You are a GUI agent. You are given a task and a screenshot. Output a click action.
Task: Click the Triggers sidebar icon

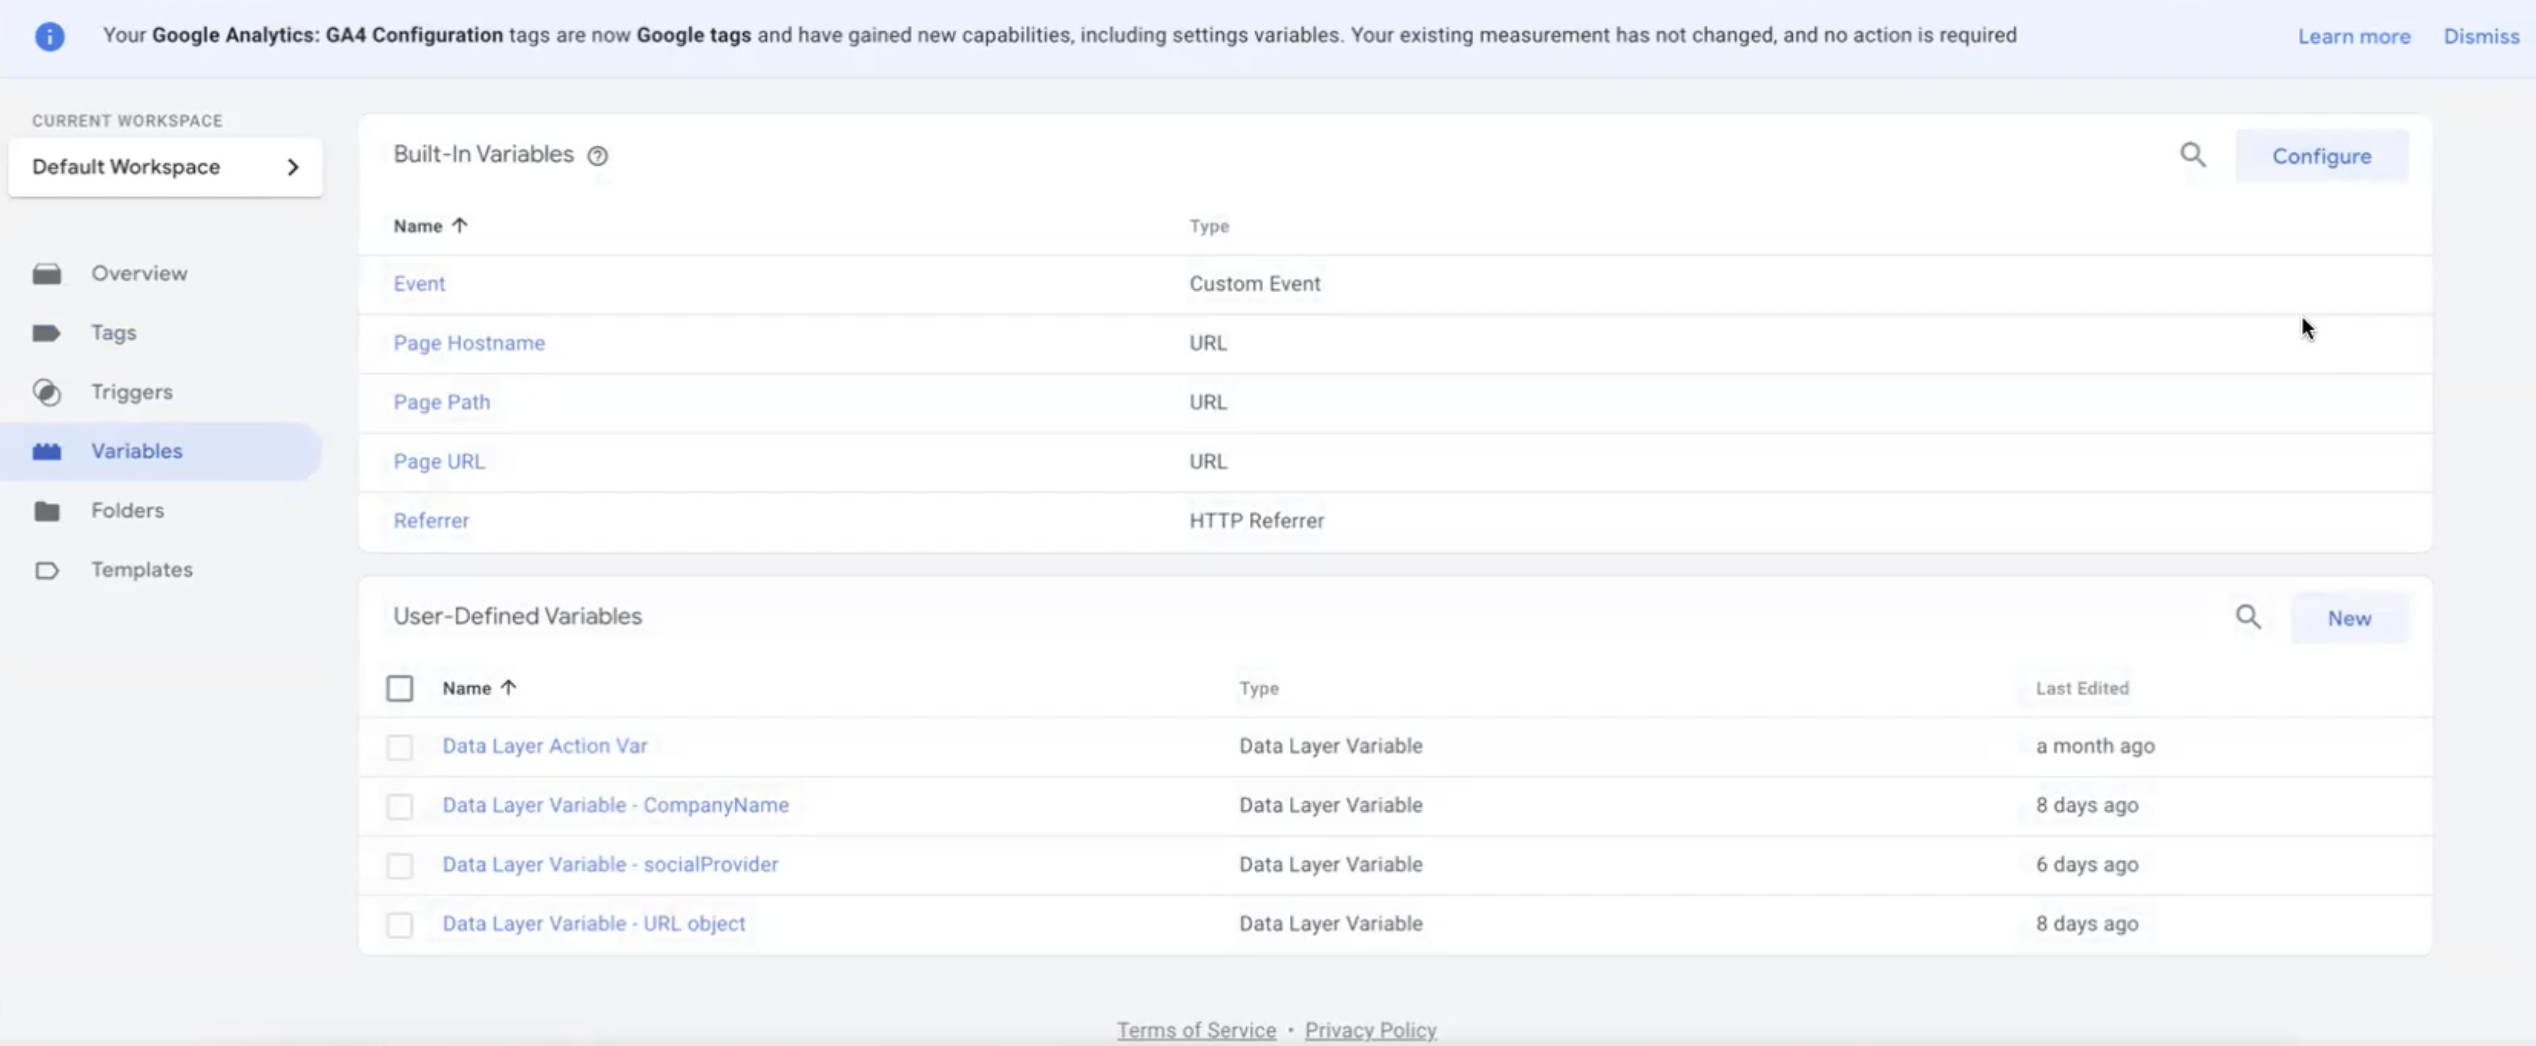point(47,392)
